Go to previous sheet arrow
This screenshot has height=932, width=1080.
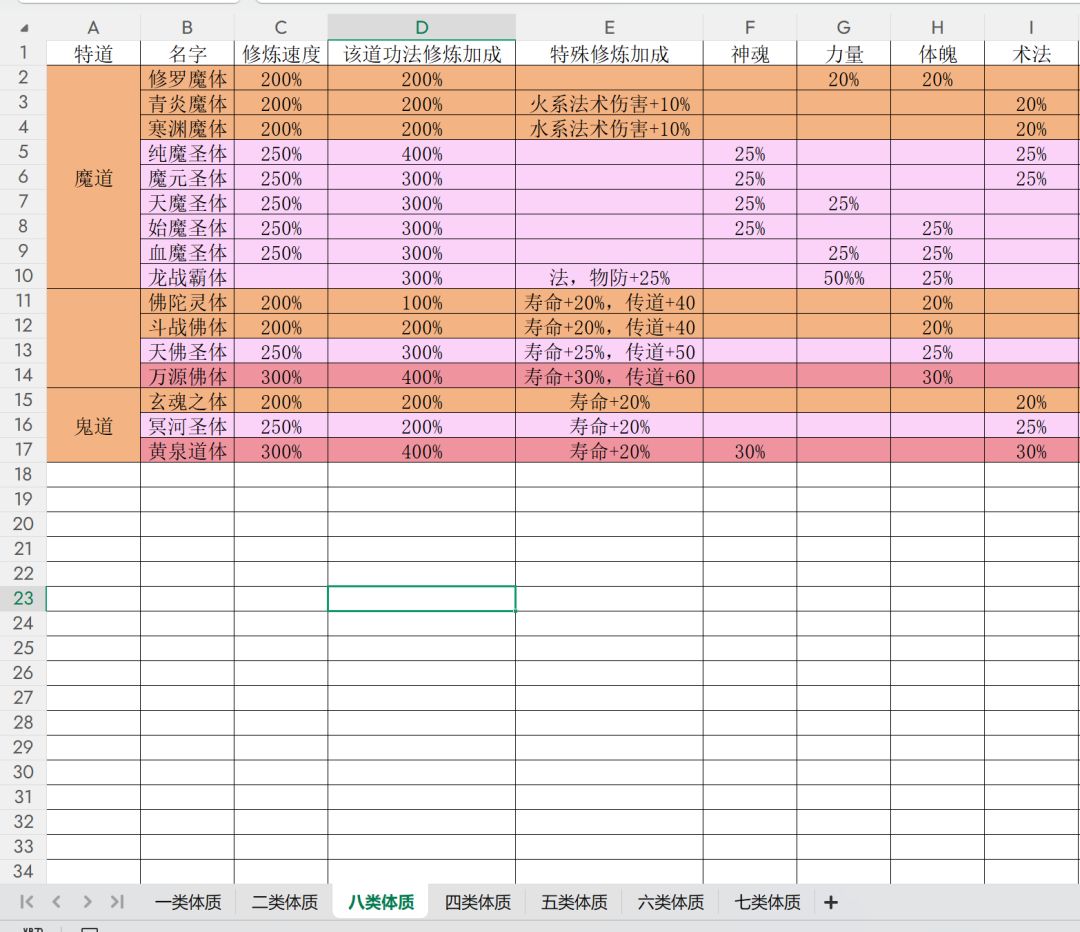[56, 902]
